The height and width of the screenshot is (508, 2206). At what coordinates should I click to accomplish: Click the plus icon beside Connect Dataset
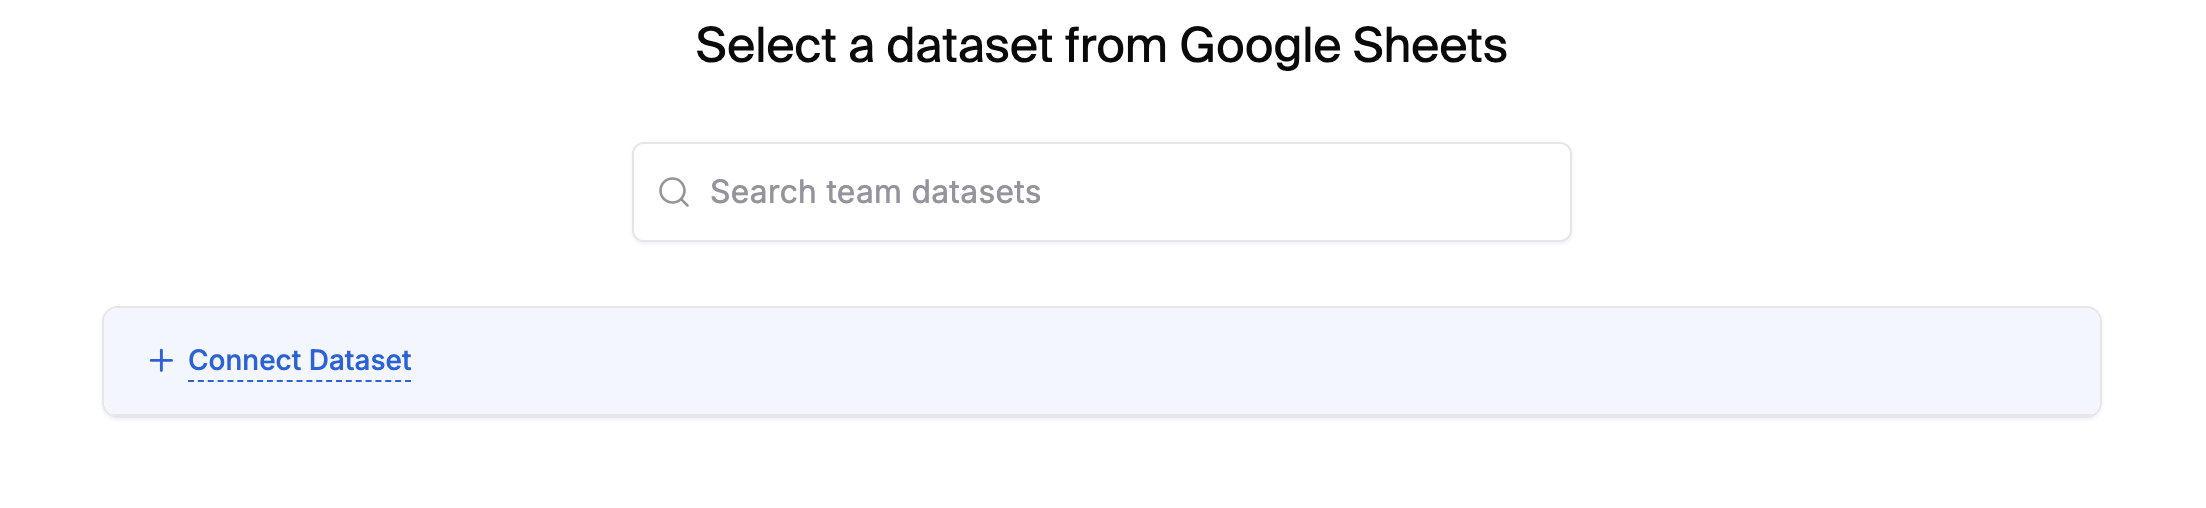[x=161, y=360]
